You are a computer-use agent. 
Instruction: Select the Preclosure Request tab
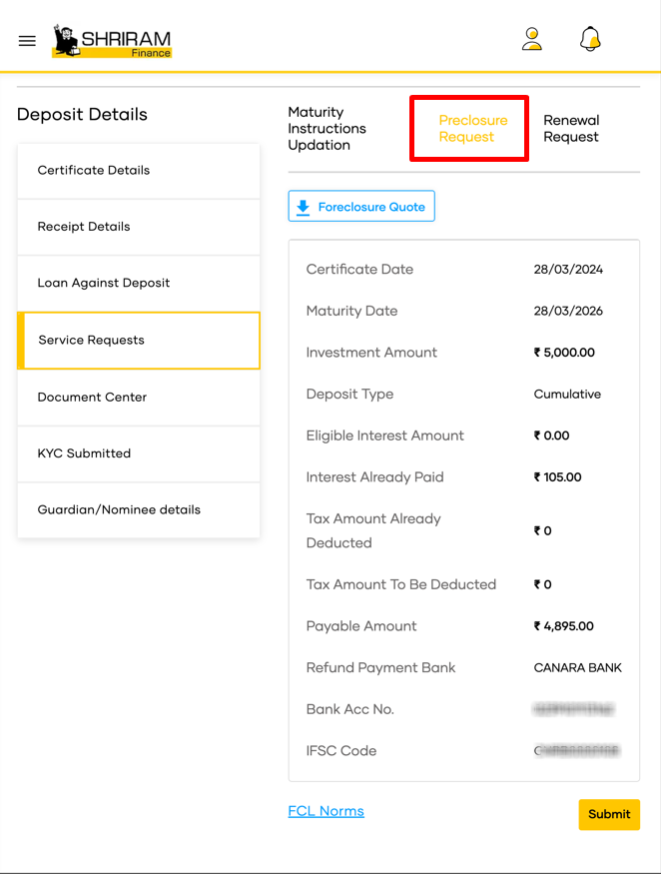(473, 129)
